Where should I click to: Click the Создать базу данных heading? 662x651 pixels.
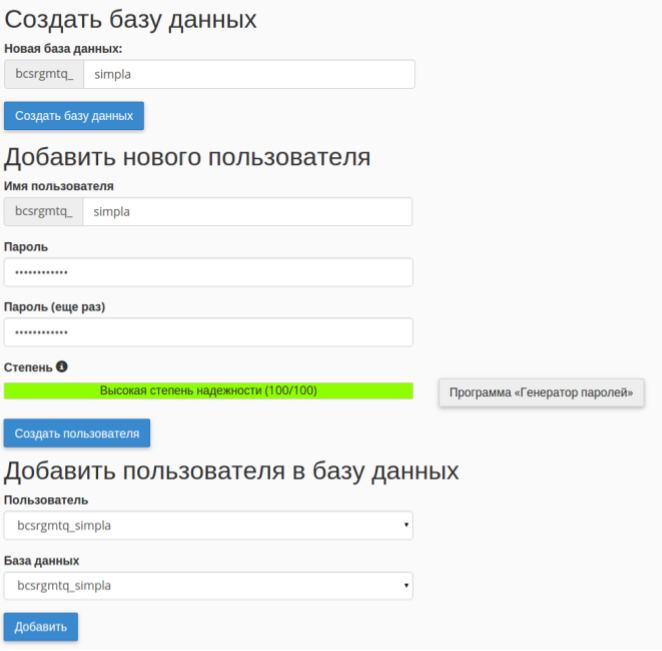point(130,20)
